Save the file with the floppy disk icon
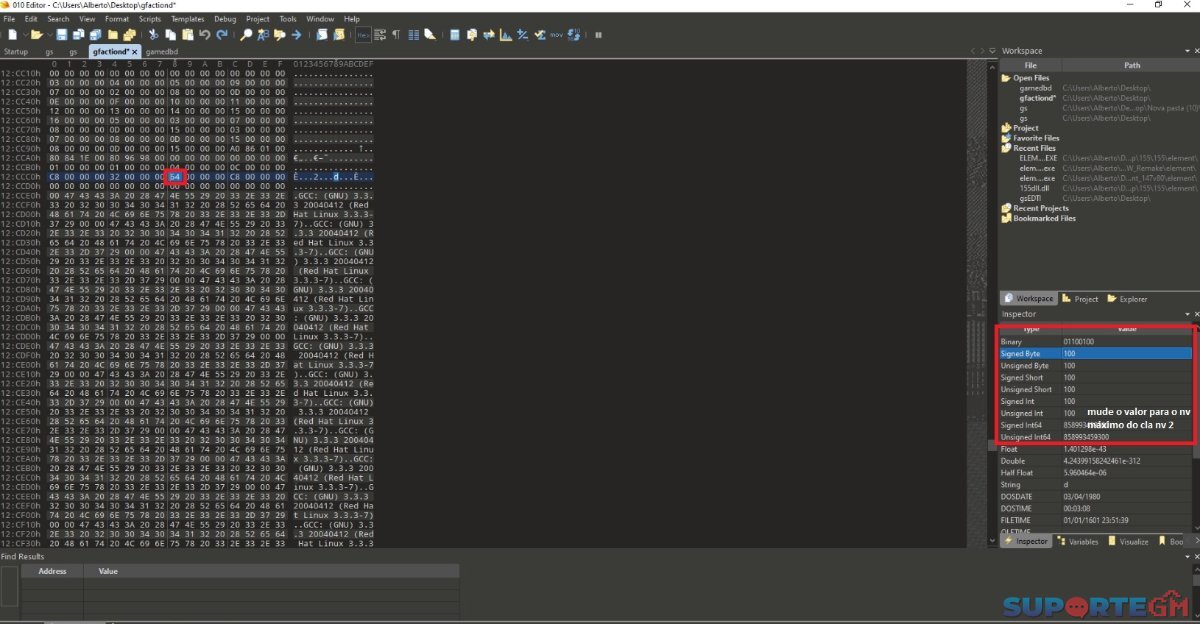1200x624 pixels. (62, 34)
